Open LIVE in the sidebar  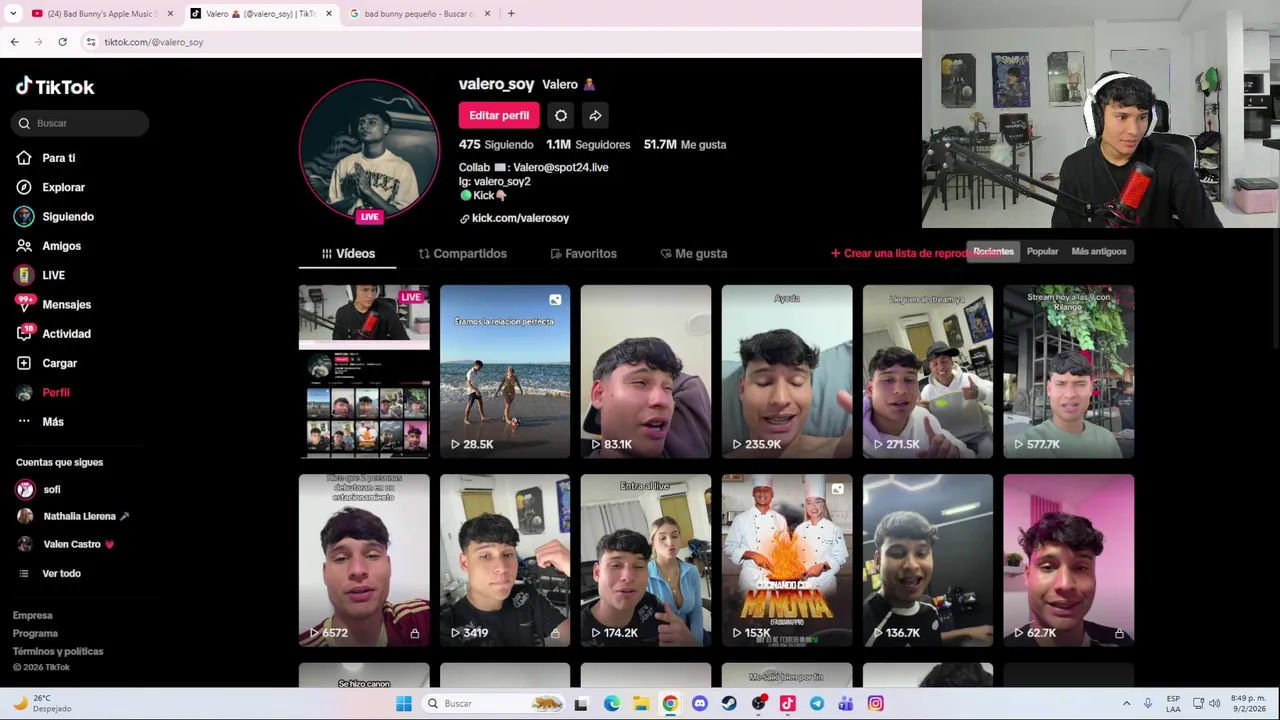[53, 275]
